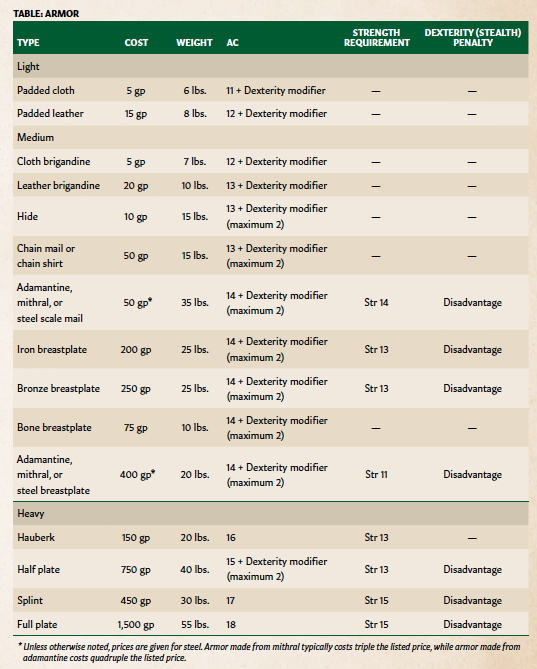537x669 pixels.
Task: Click the Bronze breastplate name
Action: pos(58,388)
